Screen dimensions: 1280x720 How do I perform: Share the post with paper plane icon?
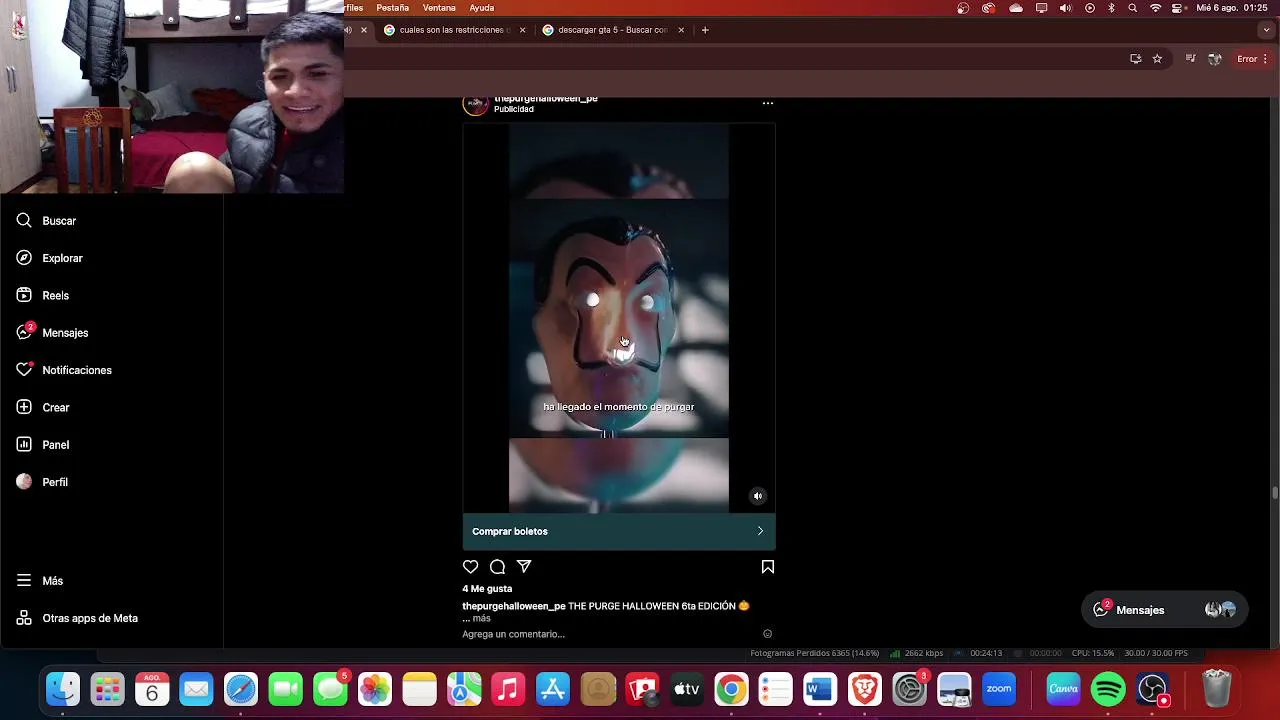(x=524, y=567)
